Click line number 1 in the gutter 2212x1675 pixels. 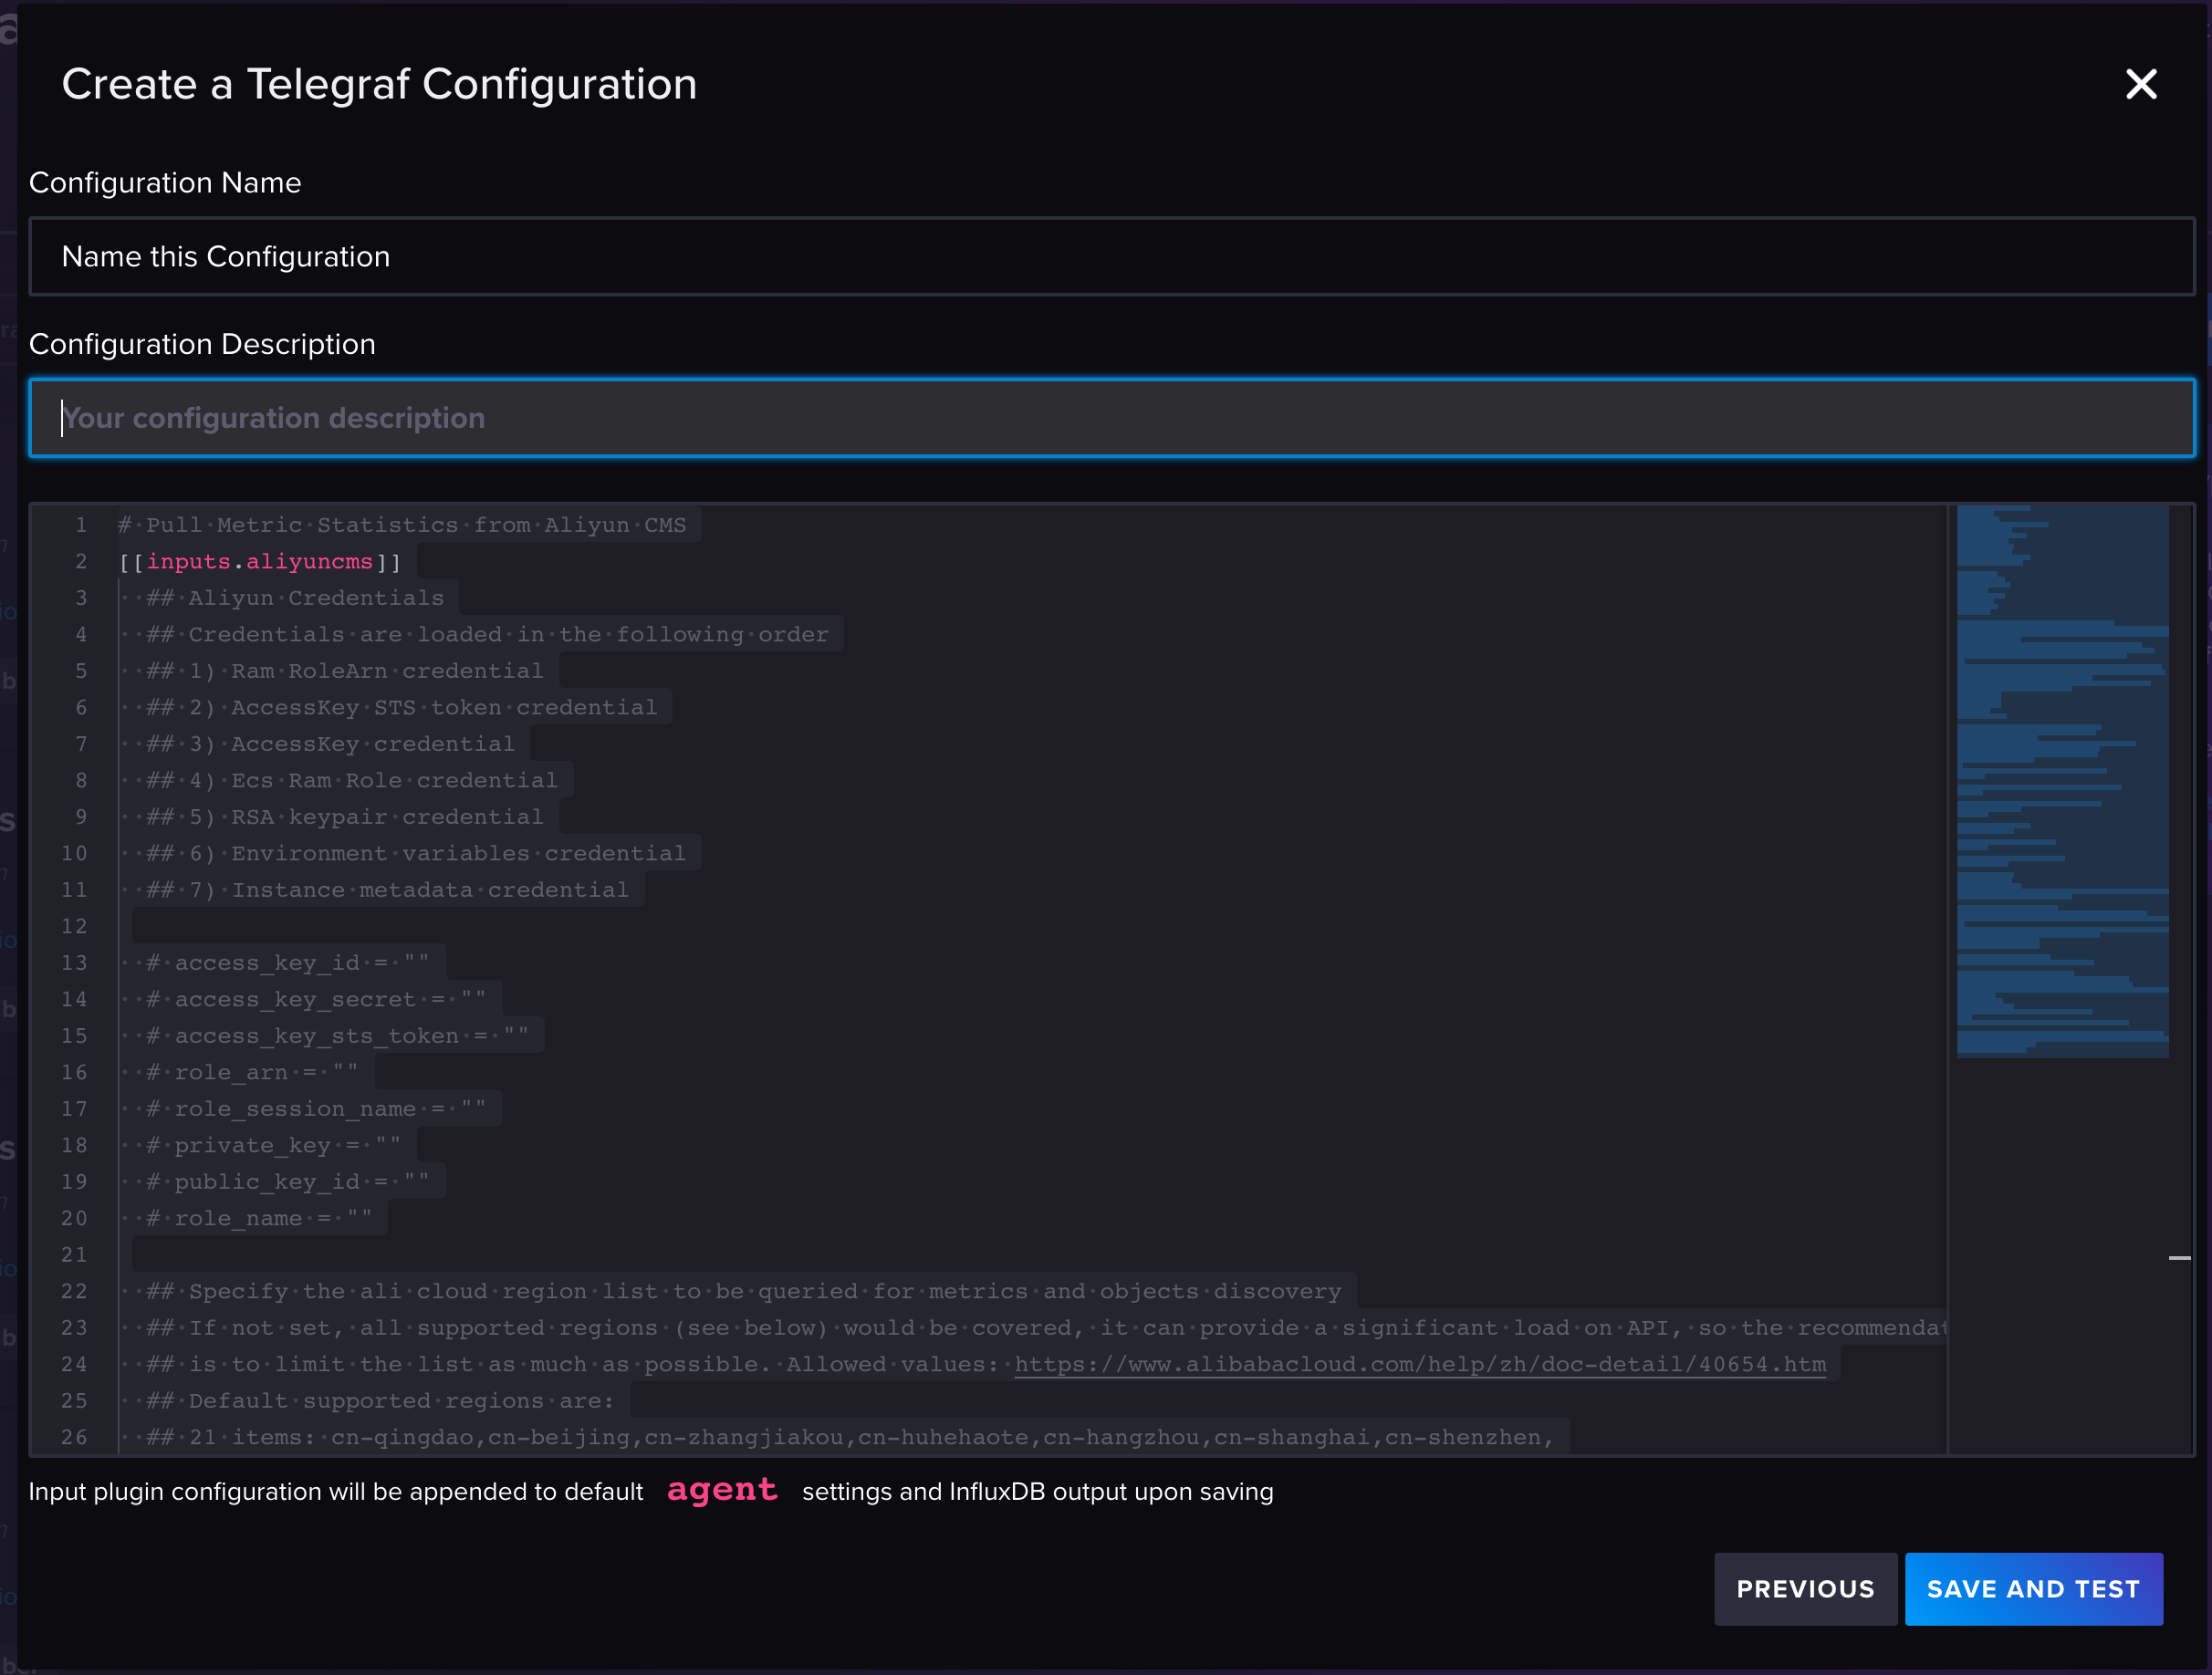81,524
